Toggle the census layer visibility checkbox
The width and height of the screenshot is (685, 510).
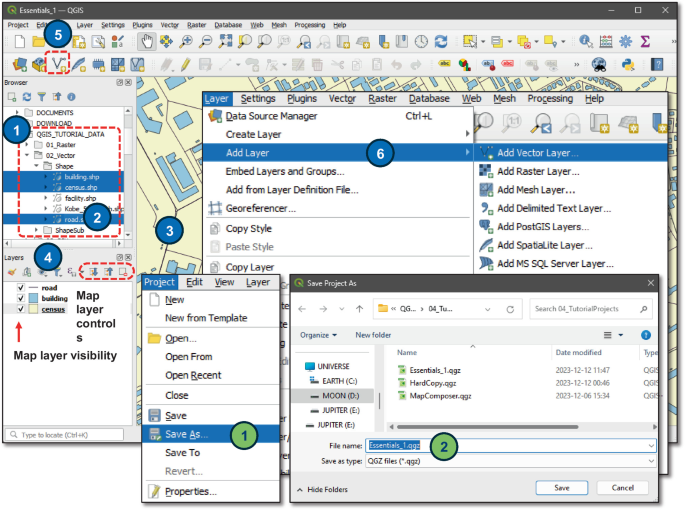(x=21, y=310)
